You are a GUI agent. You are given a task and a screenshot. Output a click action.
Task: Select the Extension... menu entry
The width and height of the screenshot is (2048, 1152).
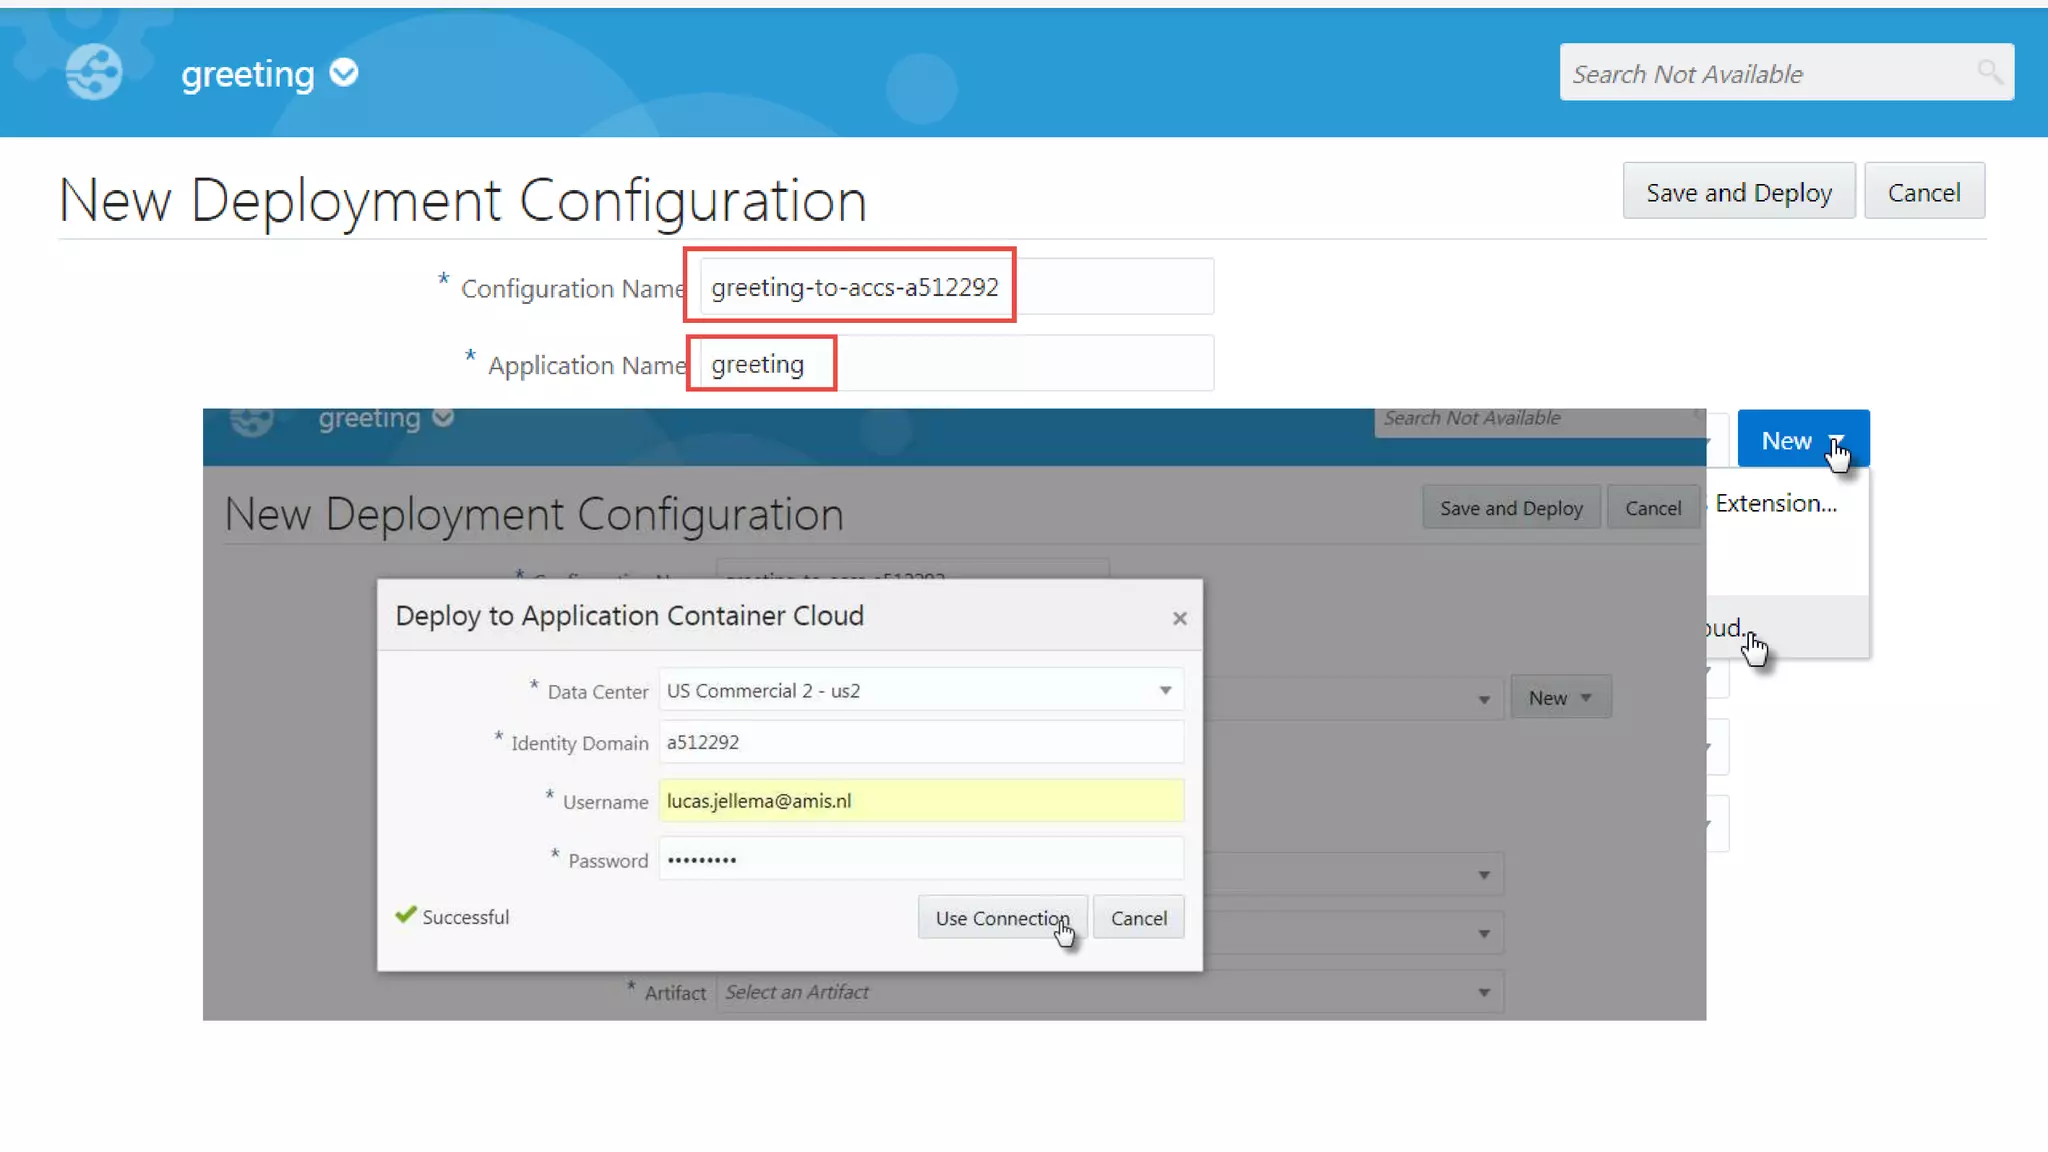tap(1776, 503)
